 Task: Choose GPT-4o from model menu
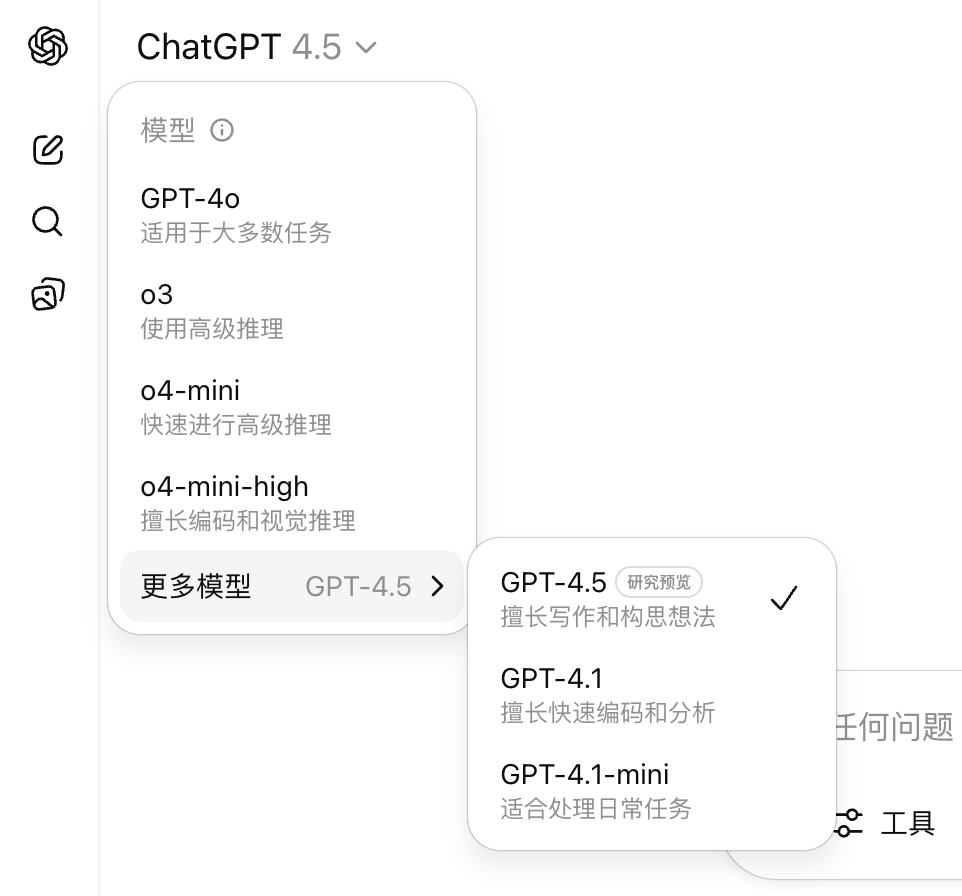coord(291,215)
